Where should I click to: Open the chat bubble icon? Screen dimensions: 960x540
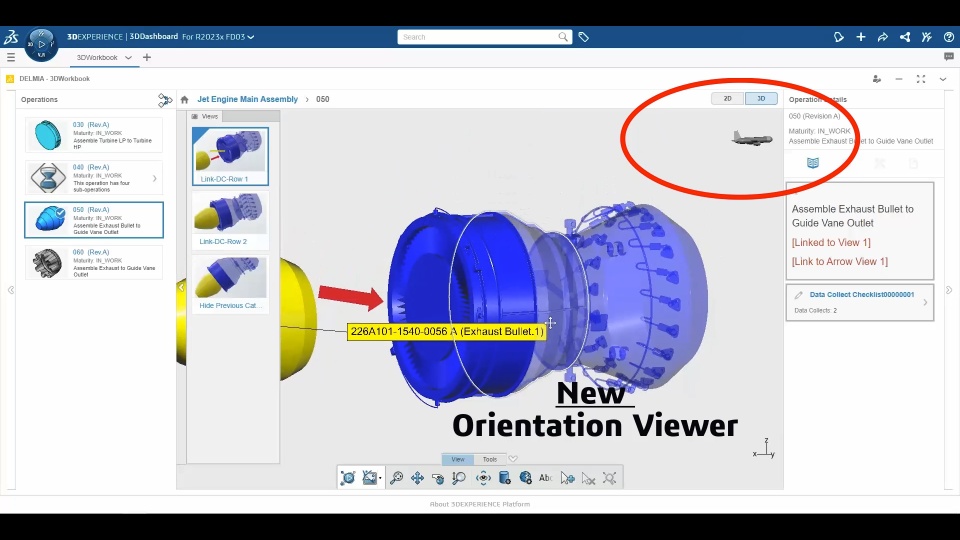[949, 57]
